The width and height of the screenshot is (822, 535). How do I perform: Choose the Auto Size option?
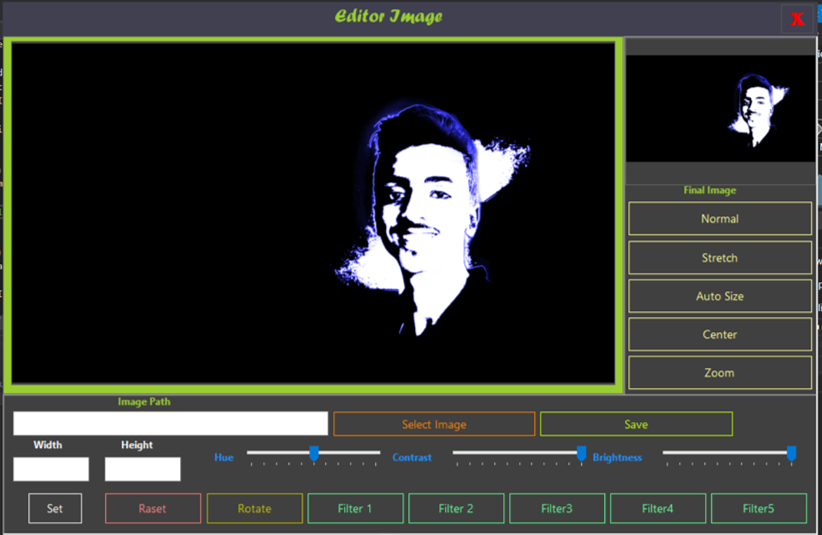(x=719, y=296)
